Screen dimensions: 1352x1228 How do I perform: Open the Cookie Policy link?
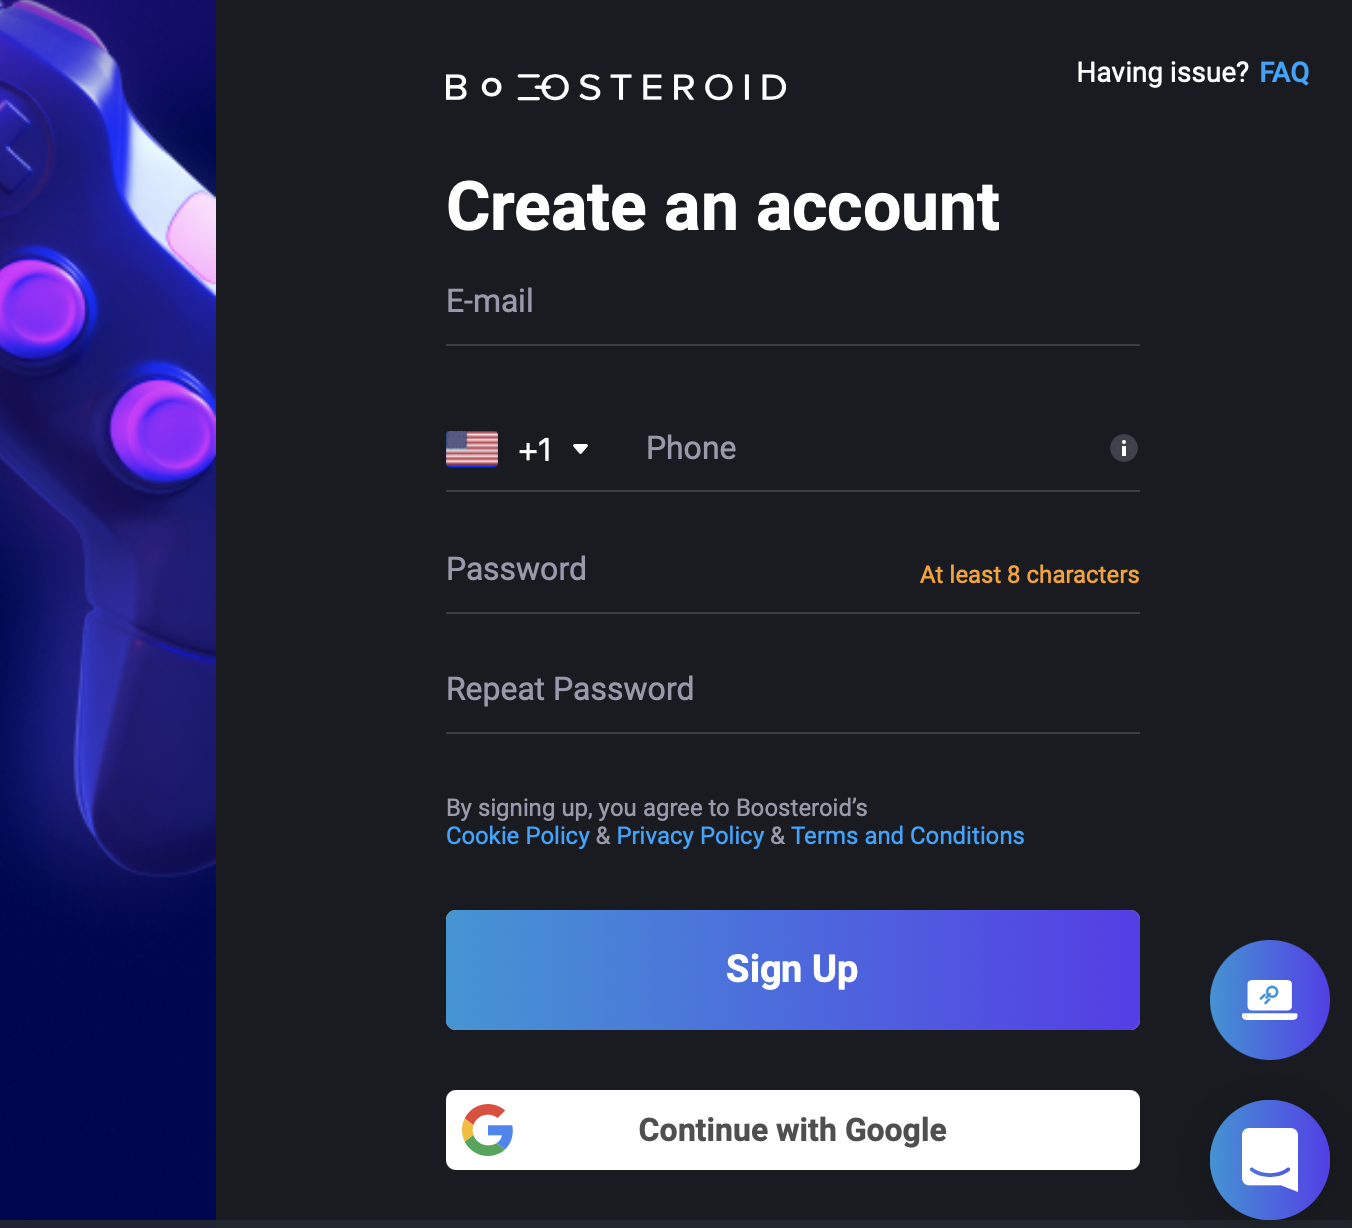pos(518,836)
